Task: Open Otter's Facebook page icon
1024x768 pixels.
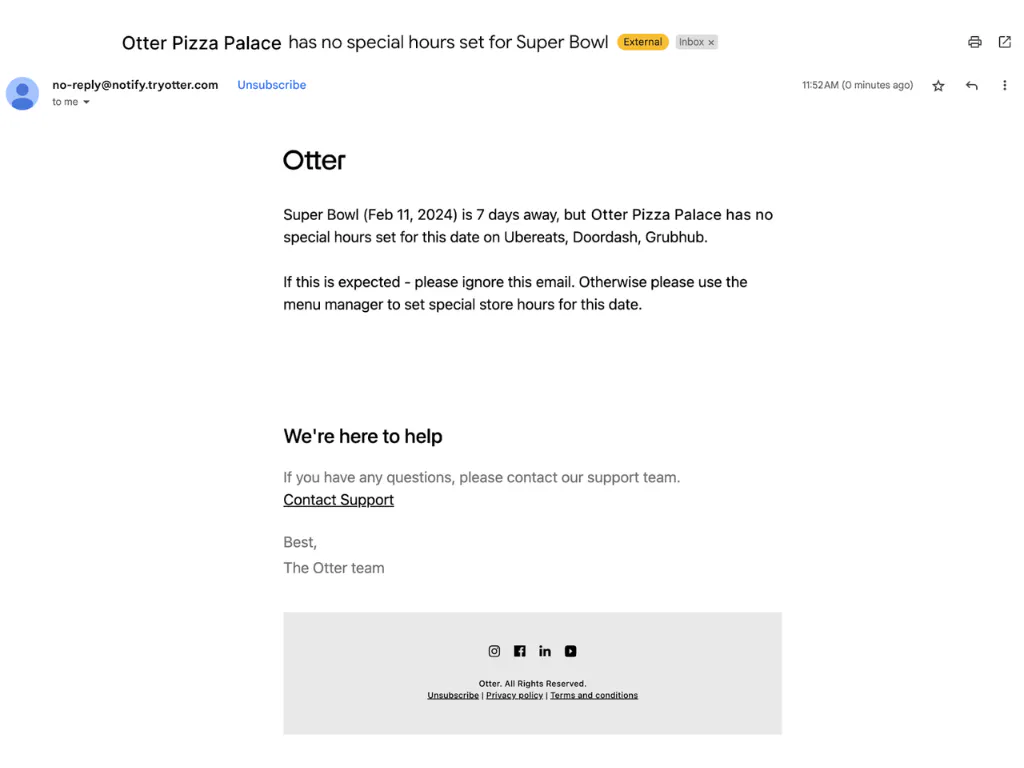Action: 520,651
